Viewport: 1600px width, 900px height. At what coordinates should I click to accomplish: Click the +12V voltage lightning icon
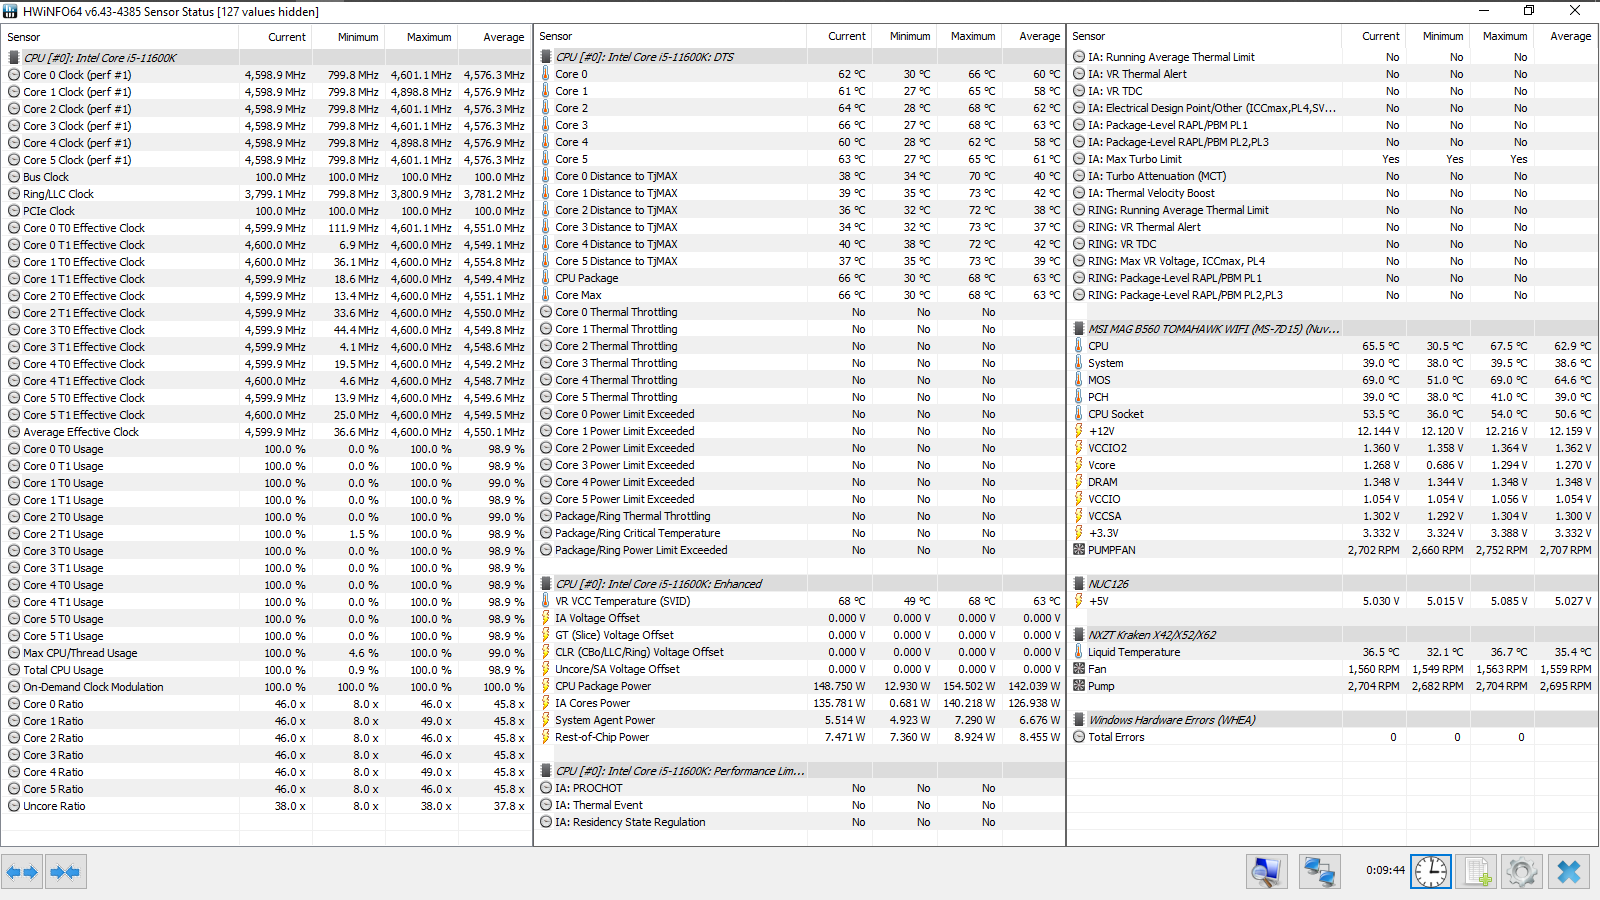pos(1079,431)
